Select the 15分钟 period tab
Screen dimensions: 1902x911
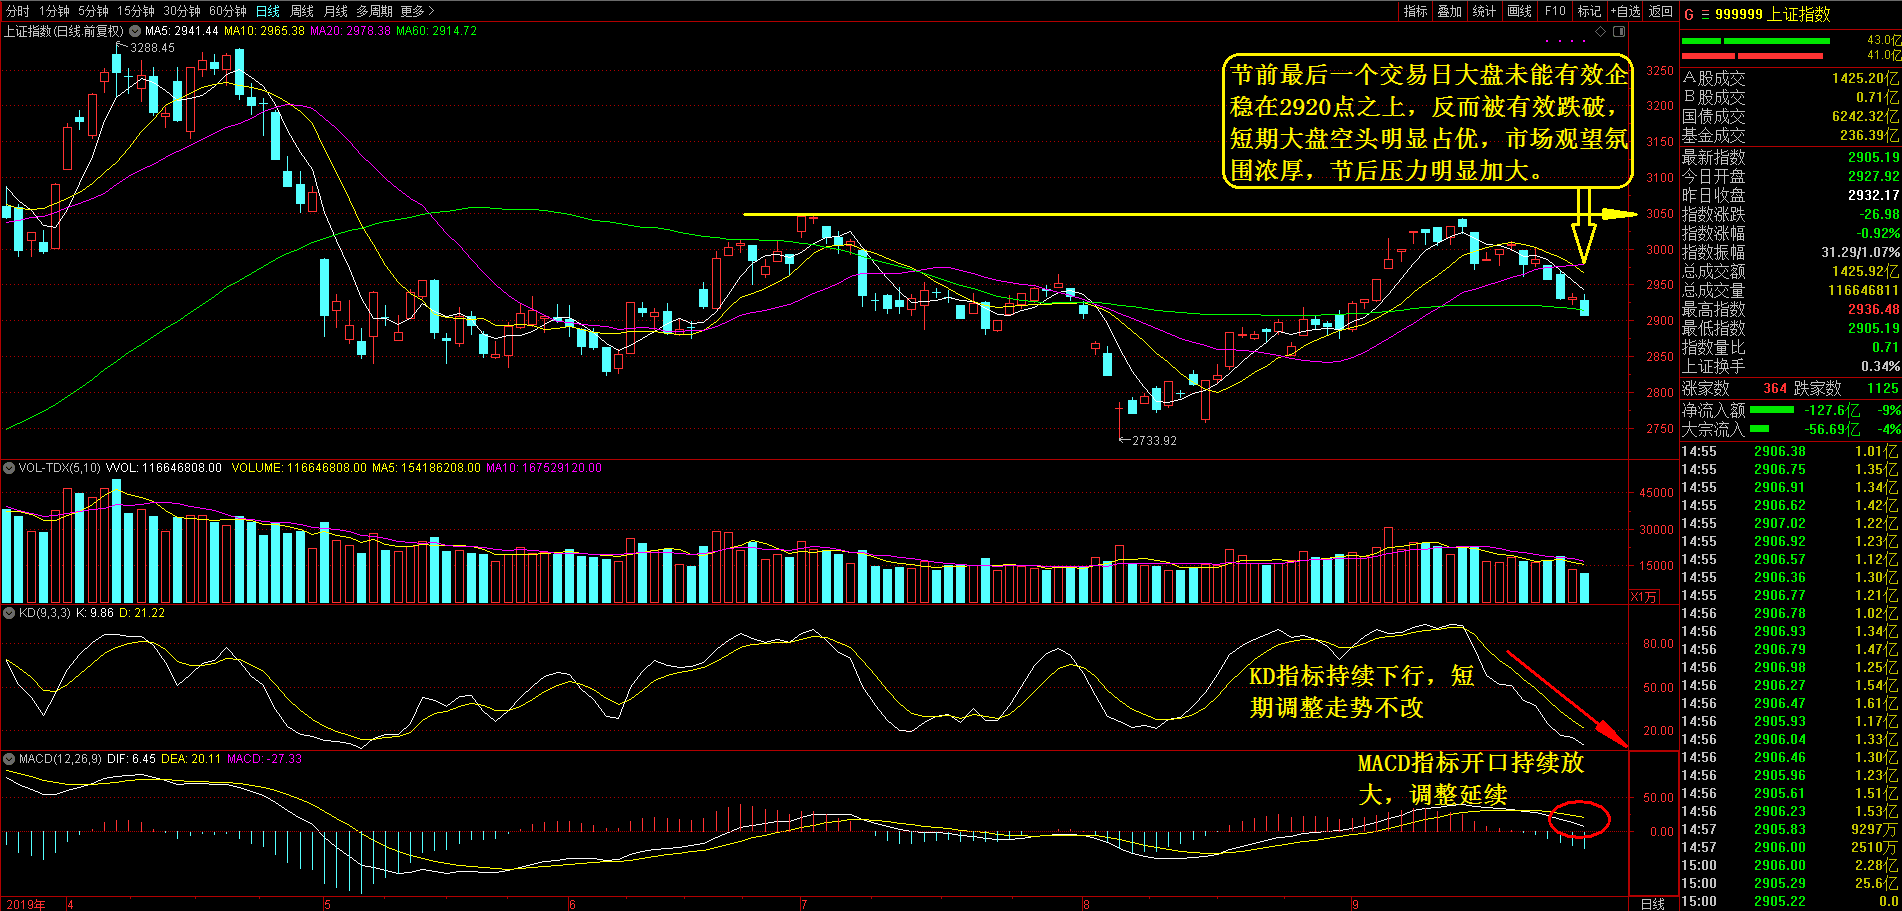tap(135, 11)
